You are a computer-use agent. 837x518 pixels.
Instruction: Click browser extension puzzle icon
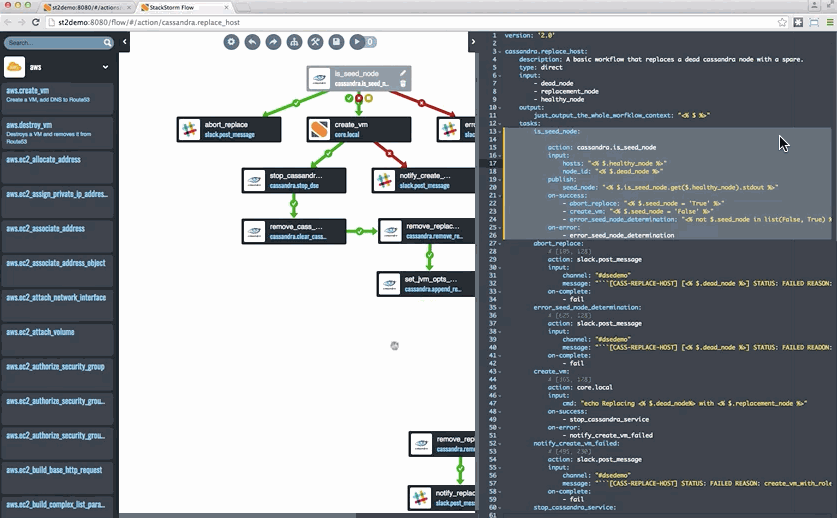[798, 22]
